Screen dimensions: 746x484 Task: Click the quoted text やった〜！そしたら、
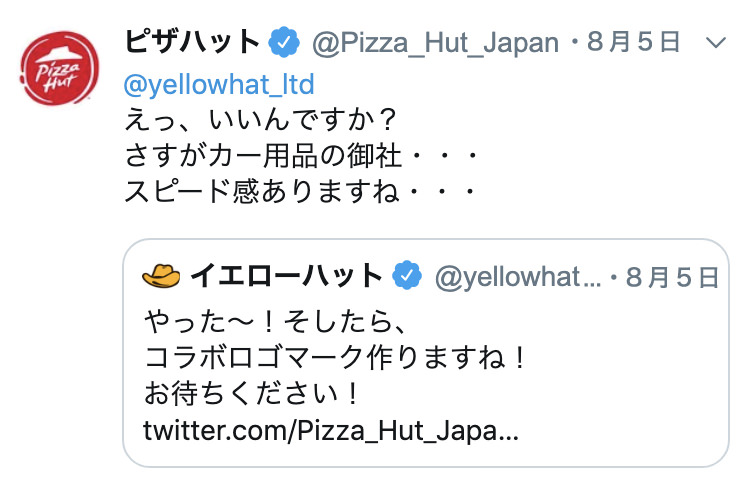pyautogui.click(x=275, y=322)
